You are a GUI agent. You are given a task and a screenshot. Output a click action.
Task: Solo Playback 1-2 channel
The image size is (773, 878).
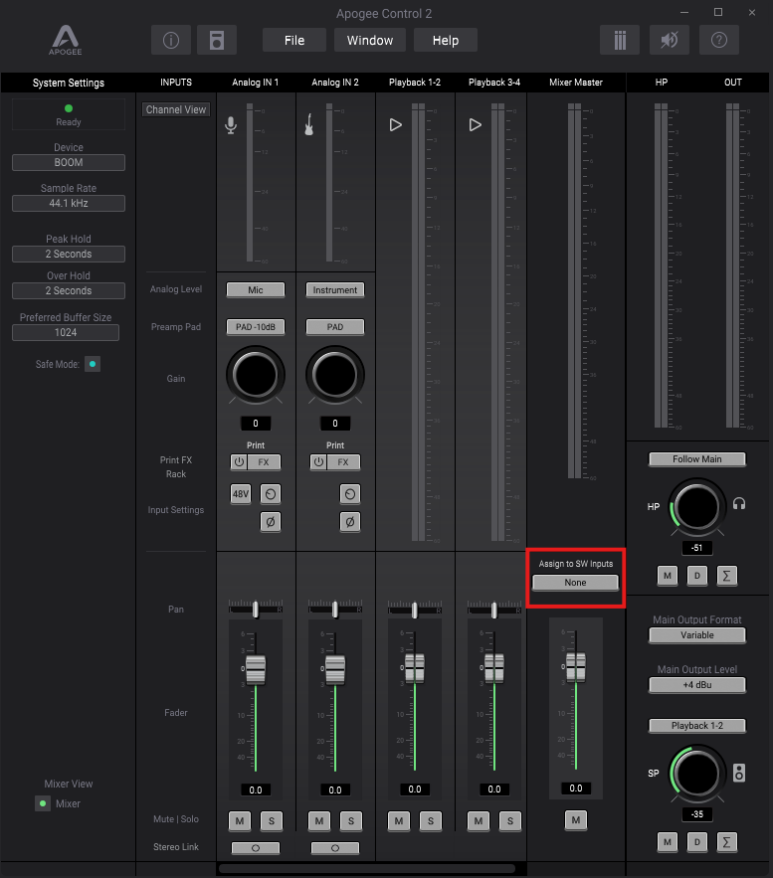(x=431, y=821)
